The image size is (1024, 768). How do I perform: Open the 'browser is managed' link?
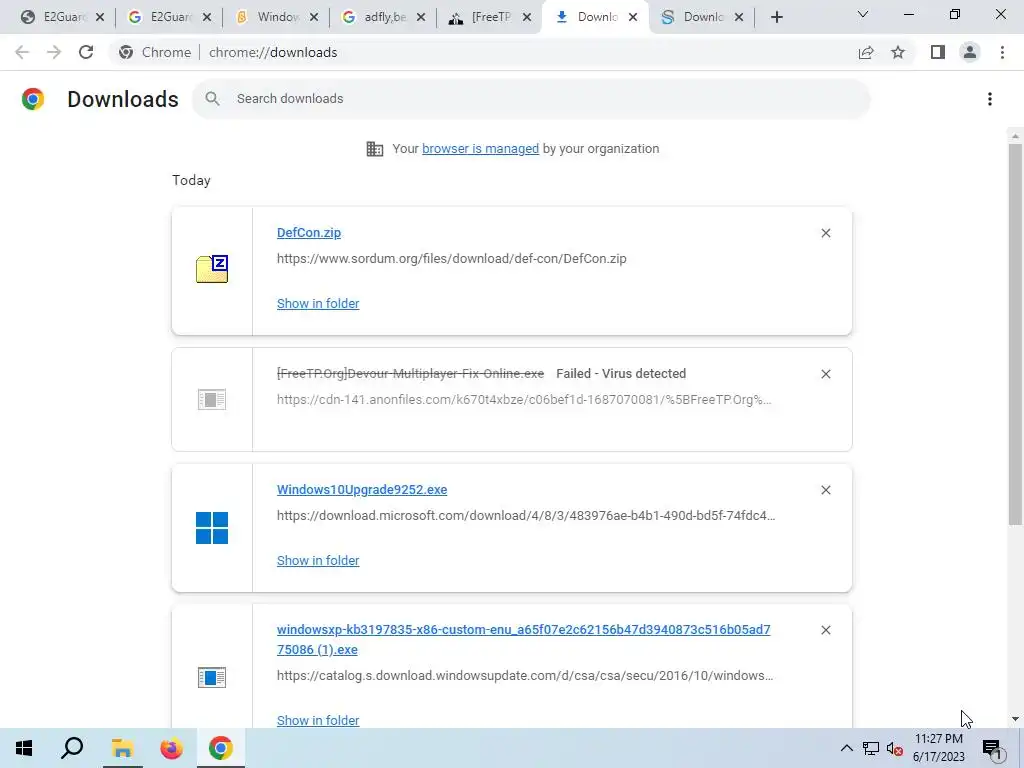(x=480, y=149)
